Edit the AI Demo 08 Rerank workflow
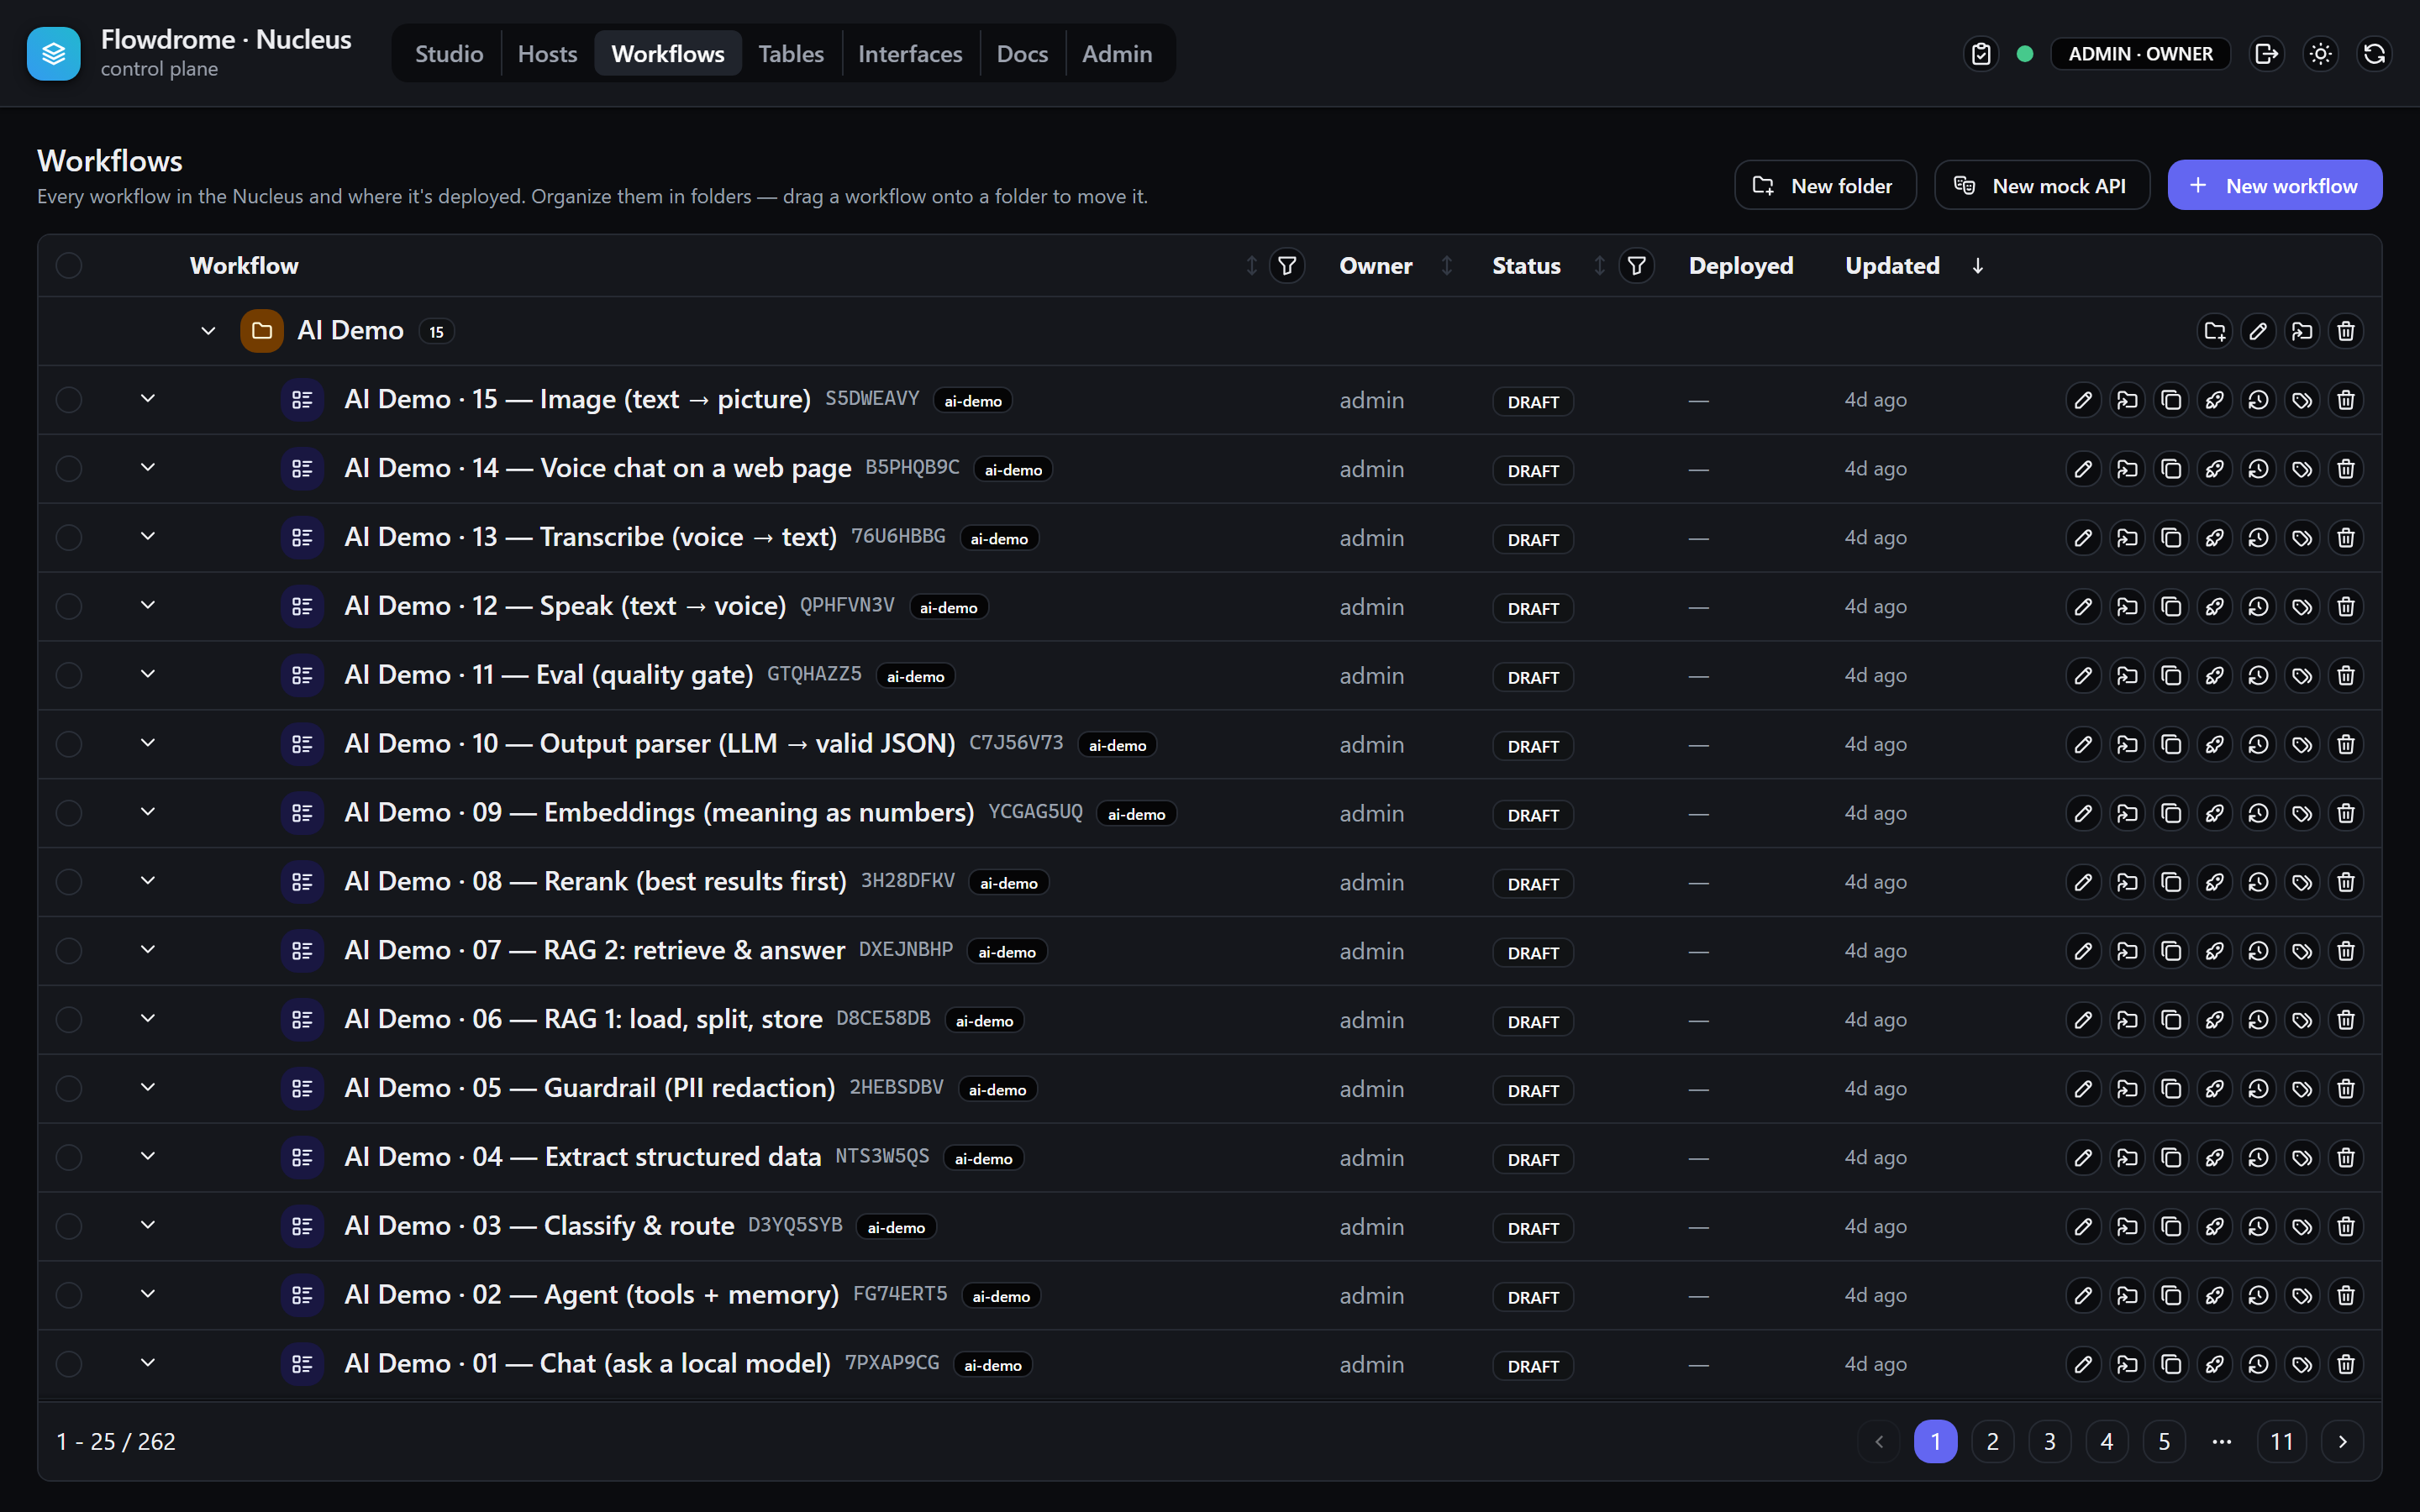2420x1512 pixels. pos(2083,882)
